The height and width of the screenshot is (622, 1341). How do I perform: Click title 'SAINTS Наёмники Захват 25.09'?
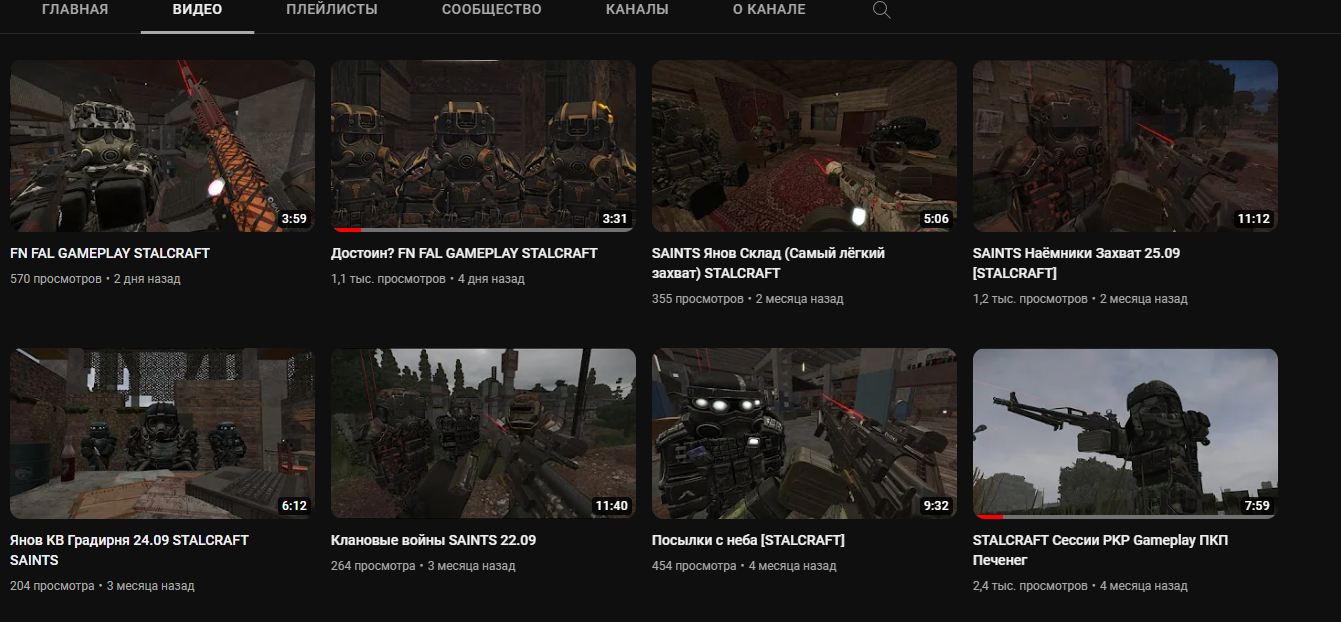1076,263
